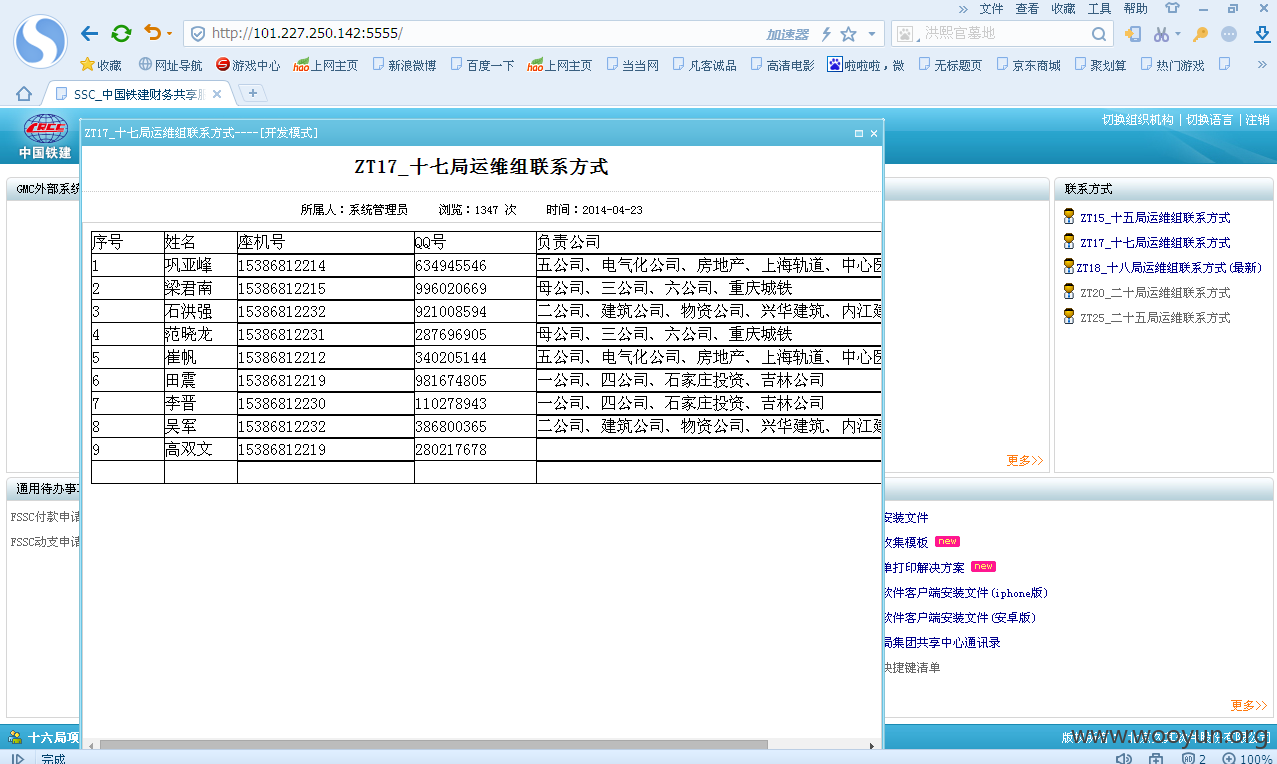Open the 收藏 menu
The width and height of the screenshot is (1277, 764).
1063,8
